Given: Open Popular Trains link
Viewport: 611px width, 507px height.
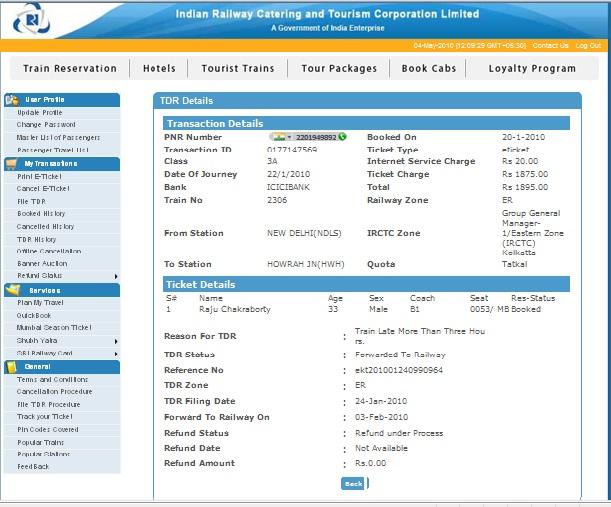Looking at the screenshot, I should click(41, 443).
